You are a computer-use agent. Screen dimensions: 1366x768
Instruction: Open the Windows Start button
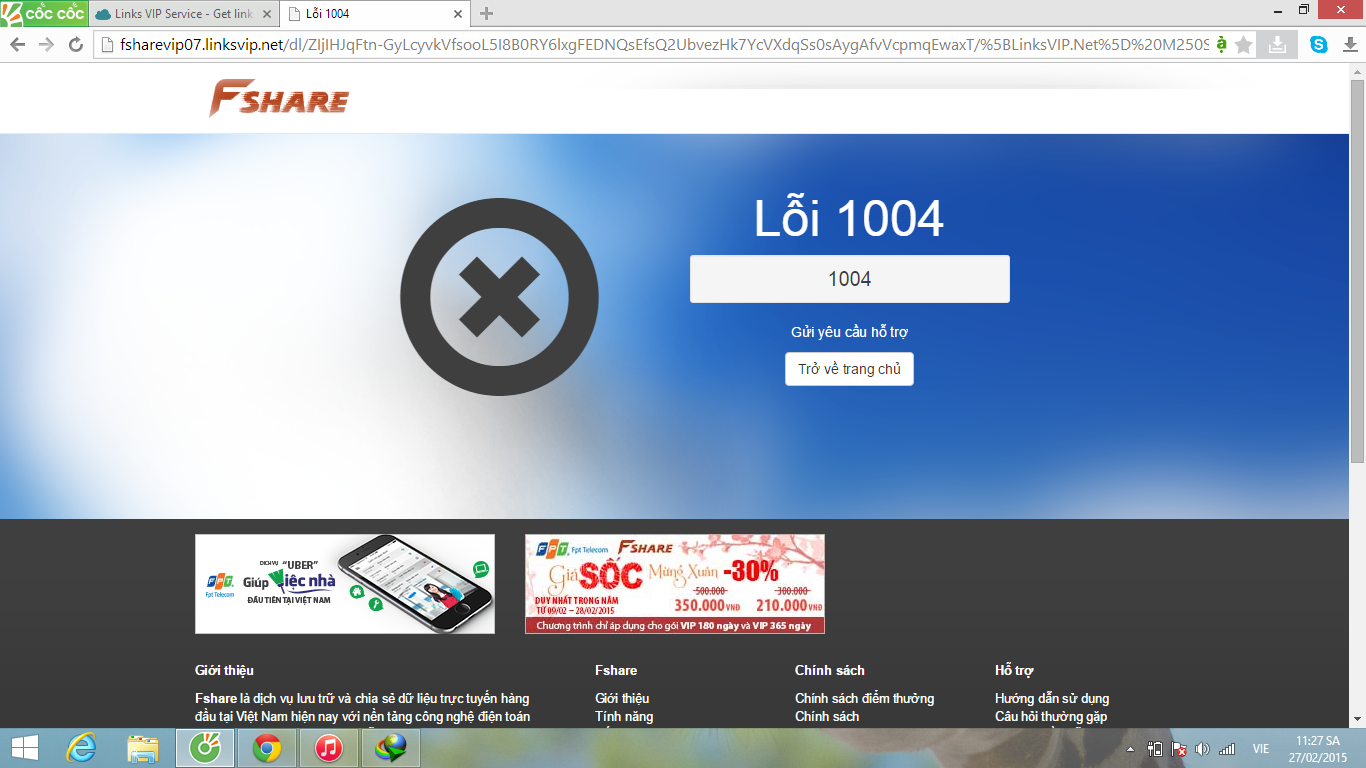[x=25, y=748]
